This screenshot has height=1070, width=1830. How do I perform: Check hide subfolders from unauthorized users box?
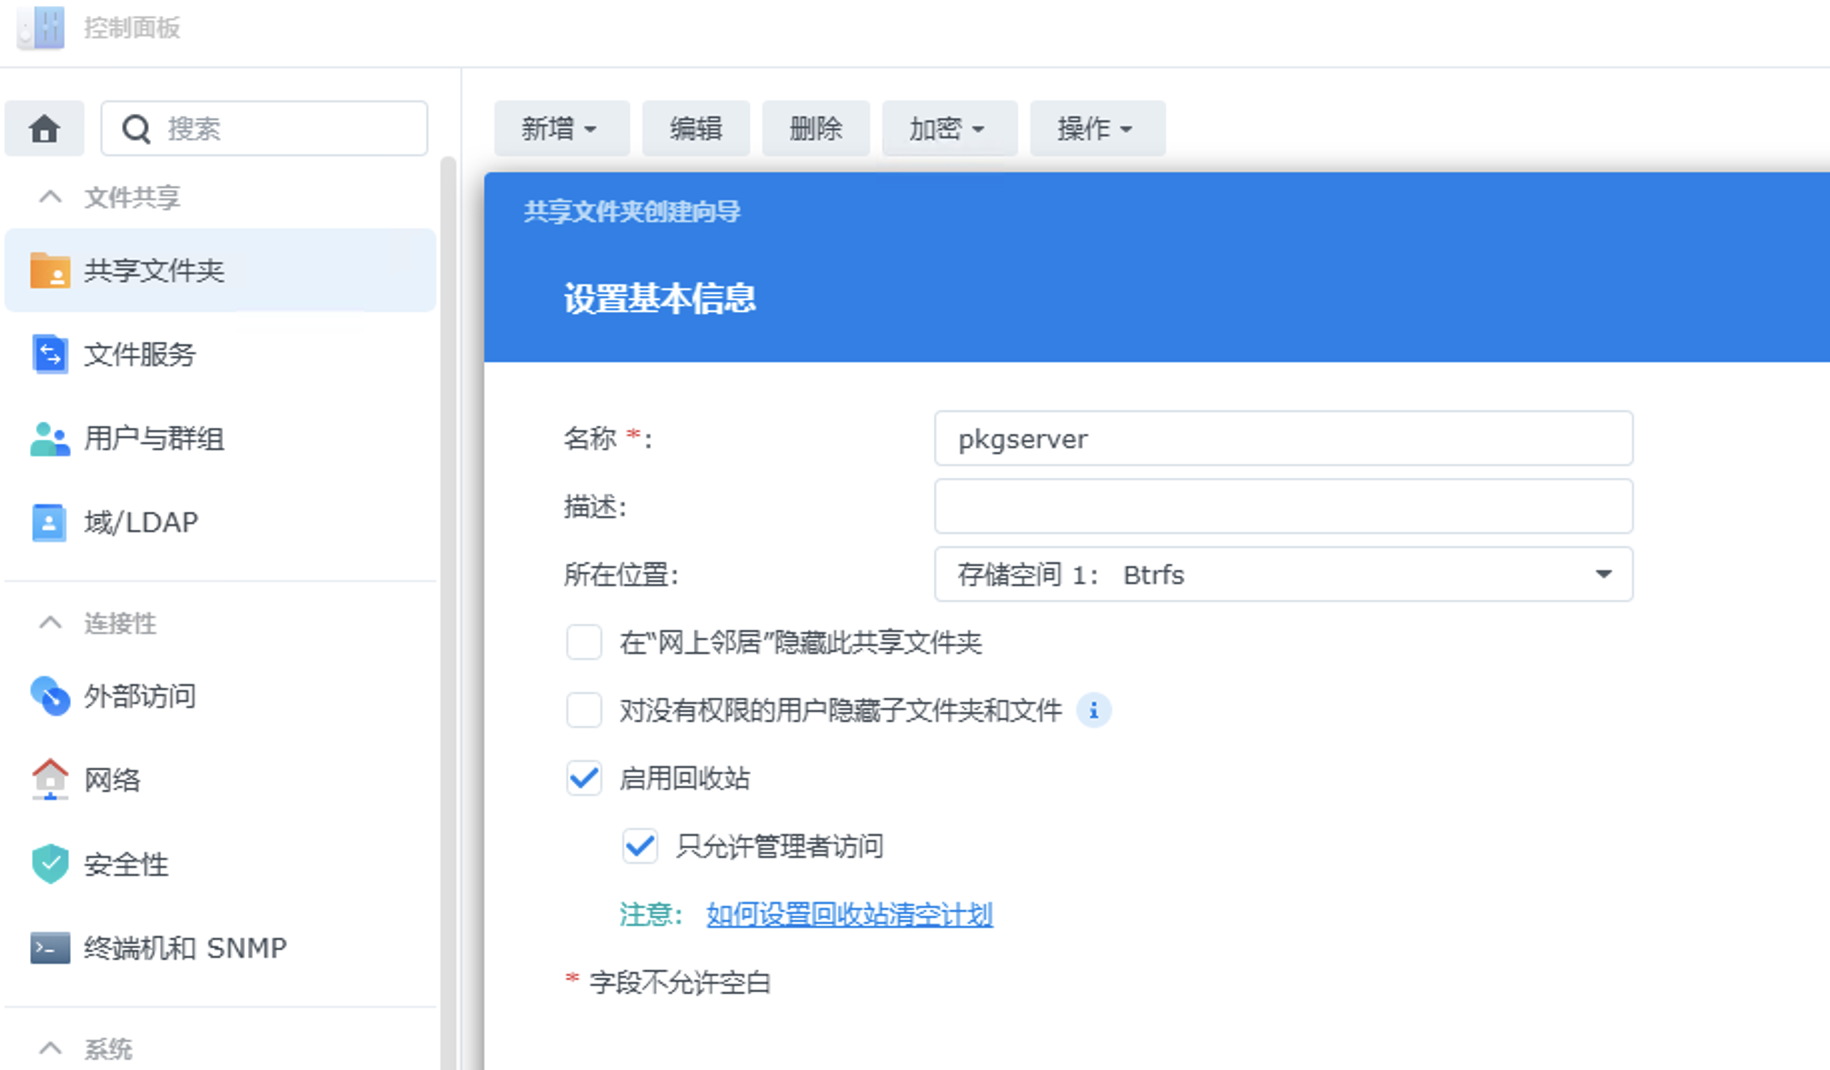tap(584, 711)
